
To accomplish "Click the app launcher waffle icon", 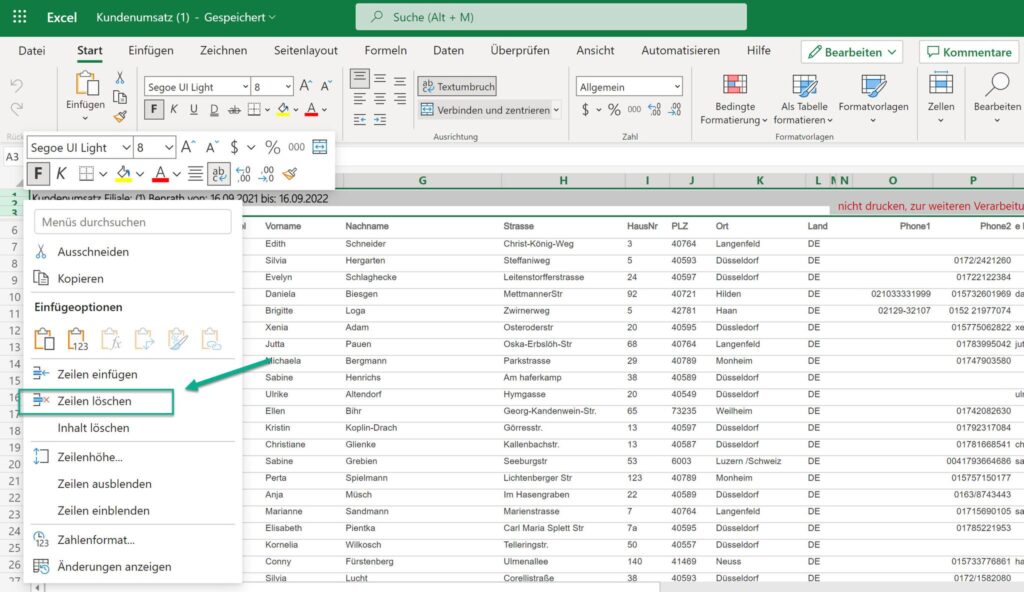I will coord(20,17).
